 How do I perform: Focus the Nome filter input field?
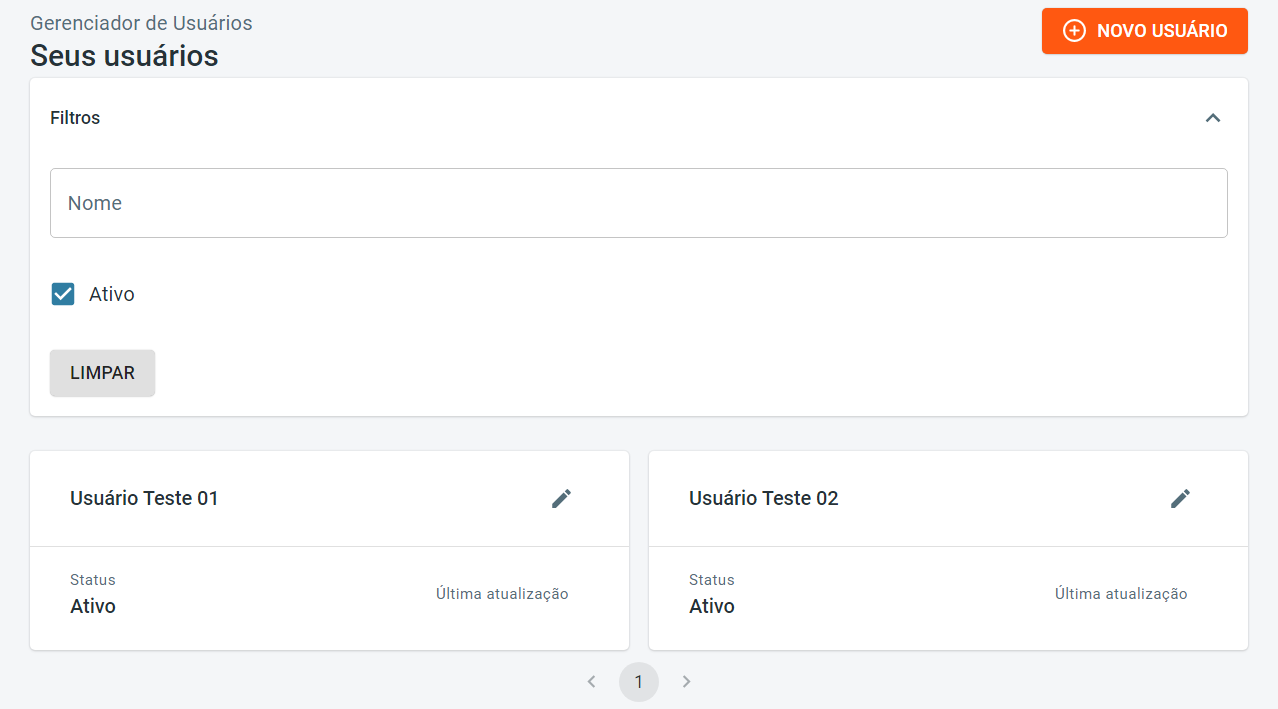coord(638,203)
